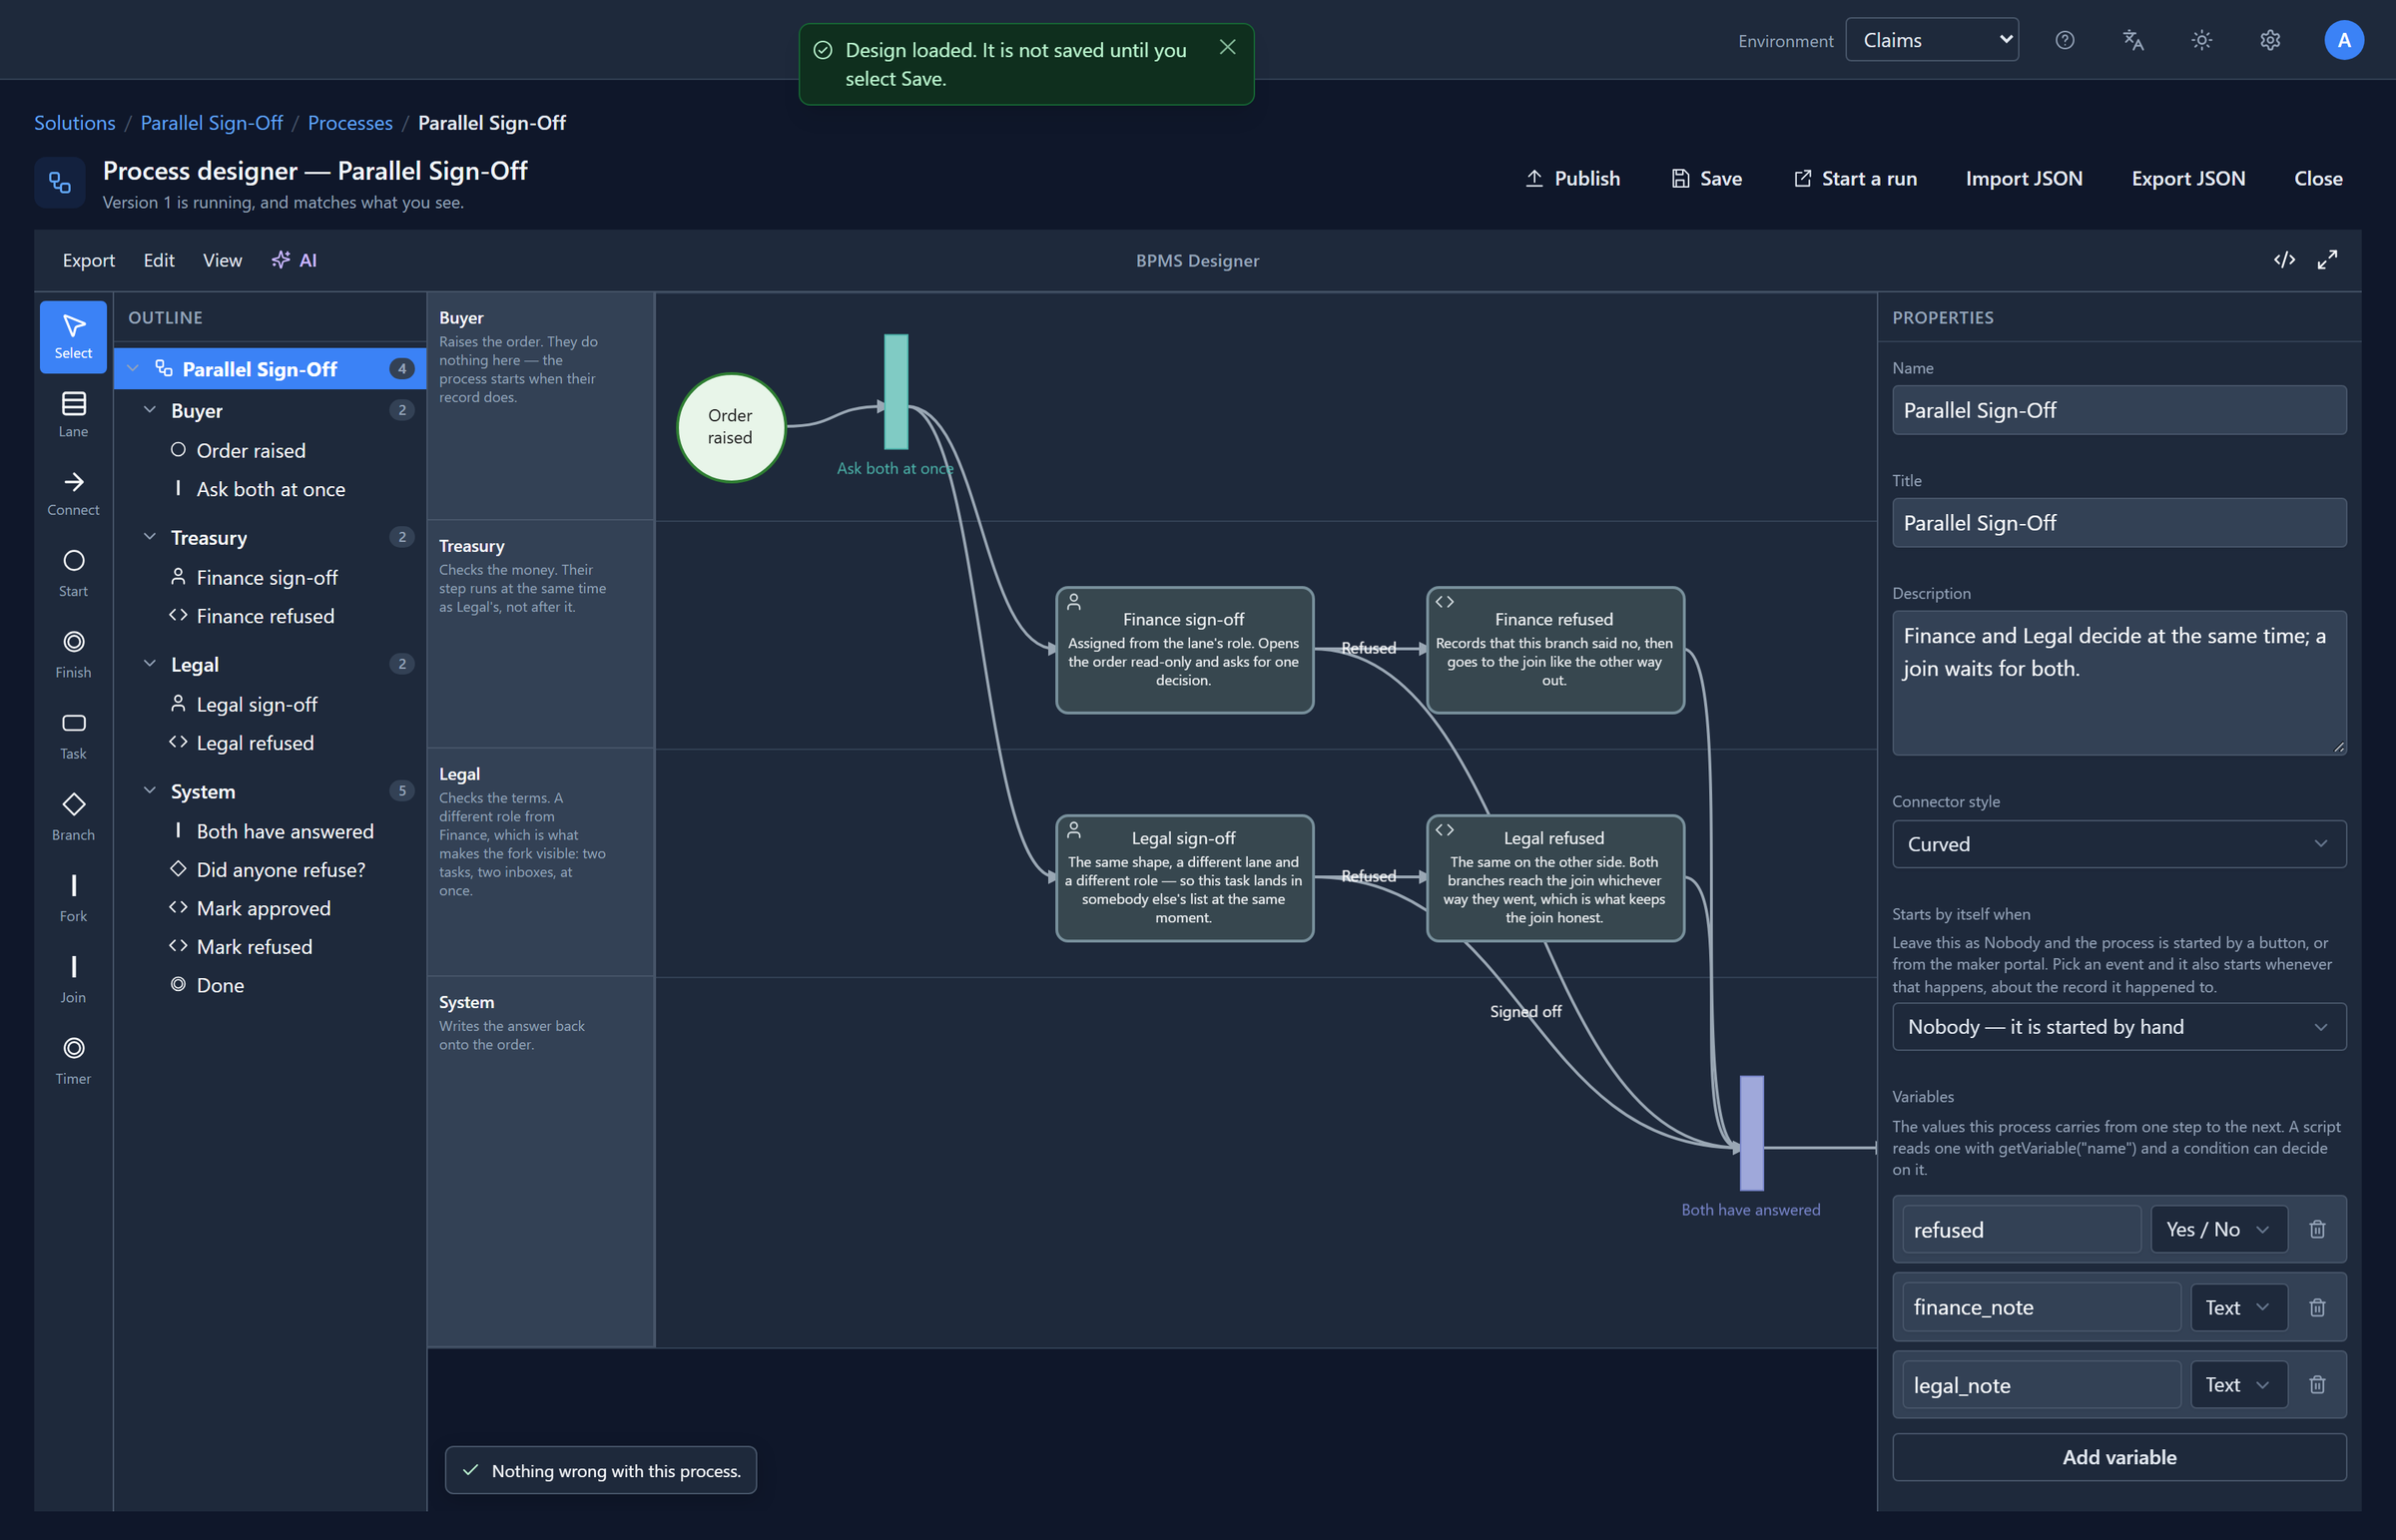
Task: Open the AI menu
Action: coord(295,260)
